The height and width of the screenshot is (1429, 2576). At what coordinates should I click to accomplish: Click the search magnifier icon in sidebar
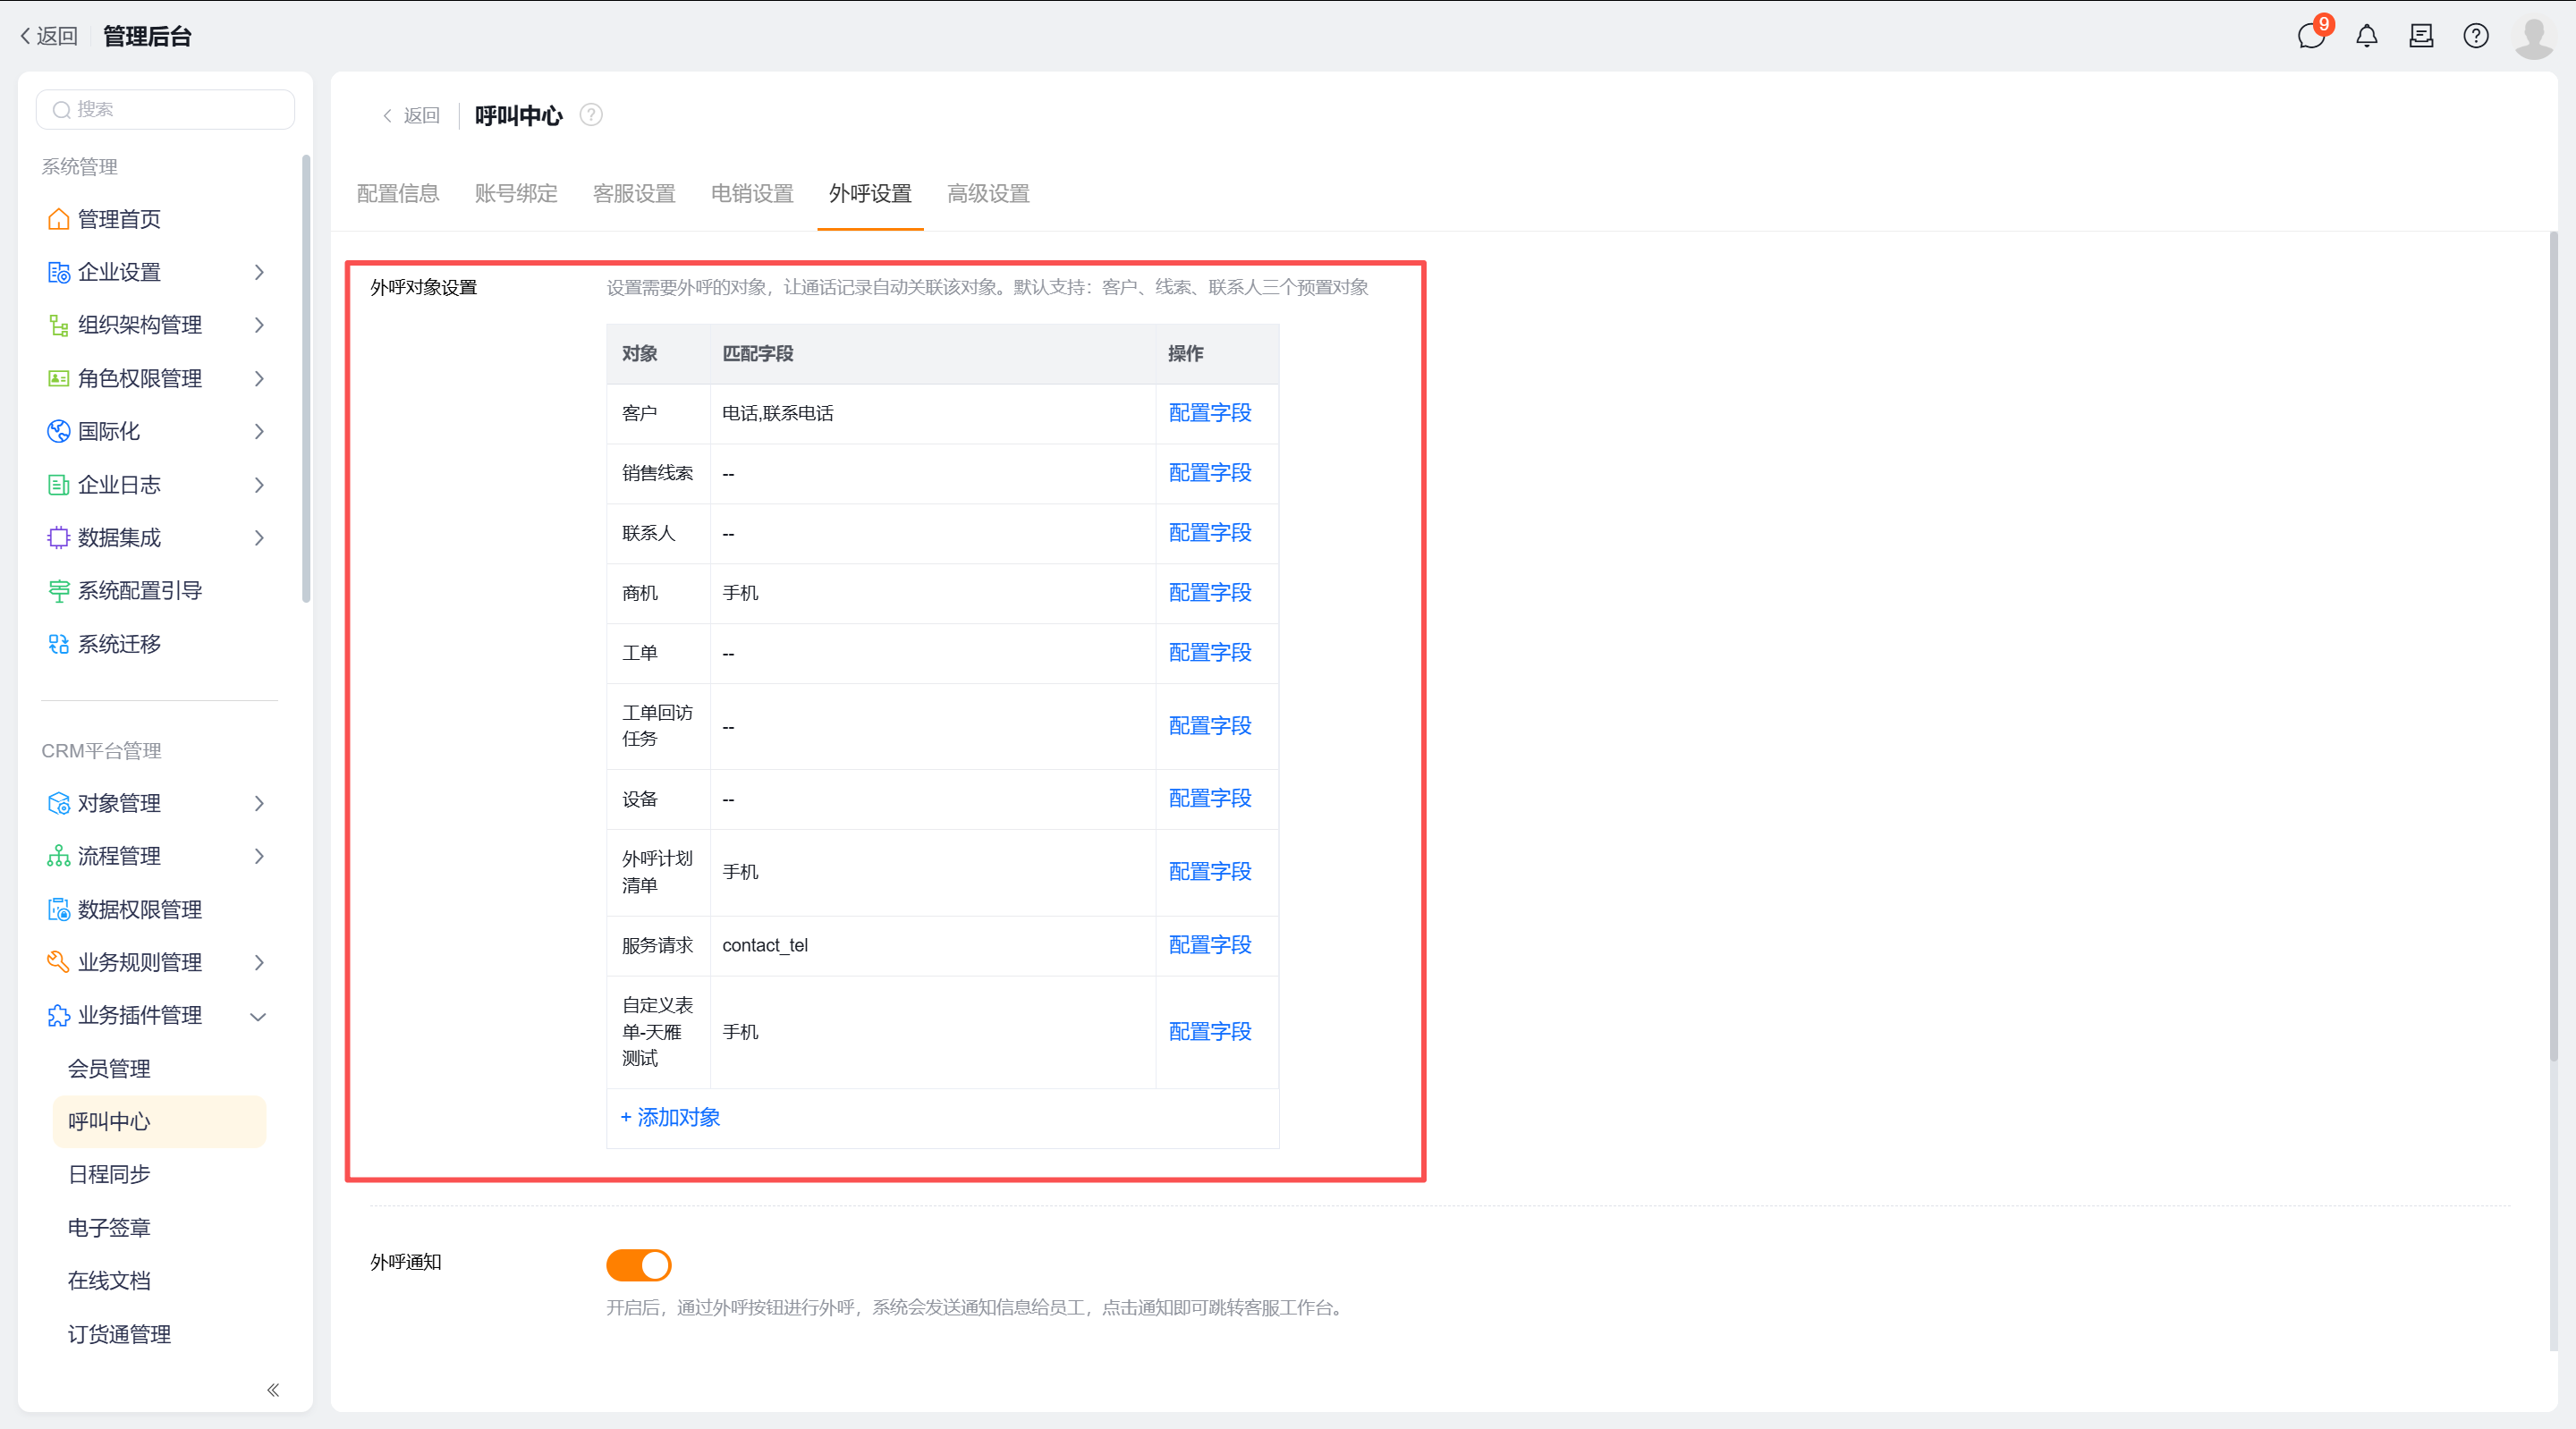click(62, 110)
